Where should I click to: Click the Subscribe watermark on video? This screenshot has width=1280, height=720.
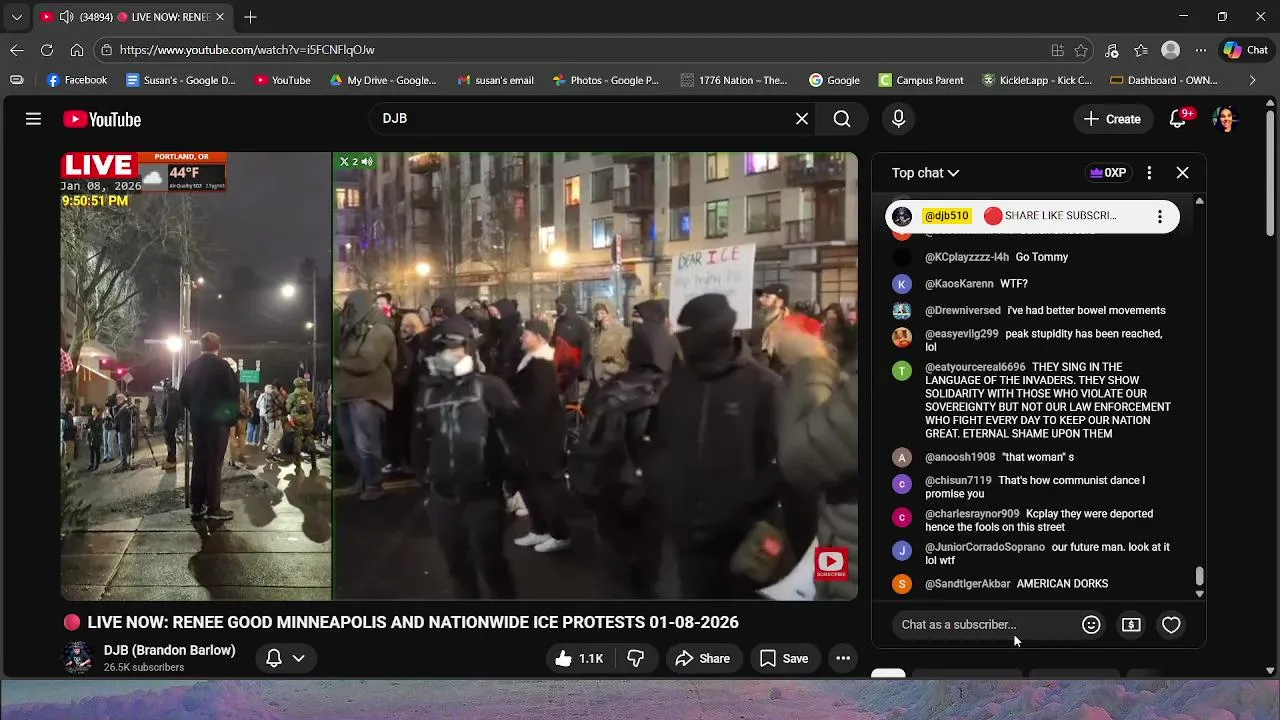click(831, 563)
